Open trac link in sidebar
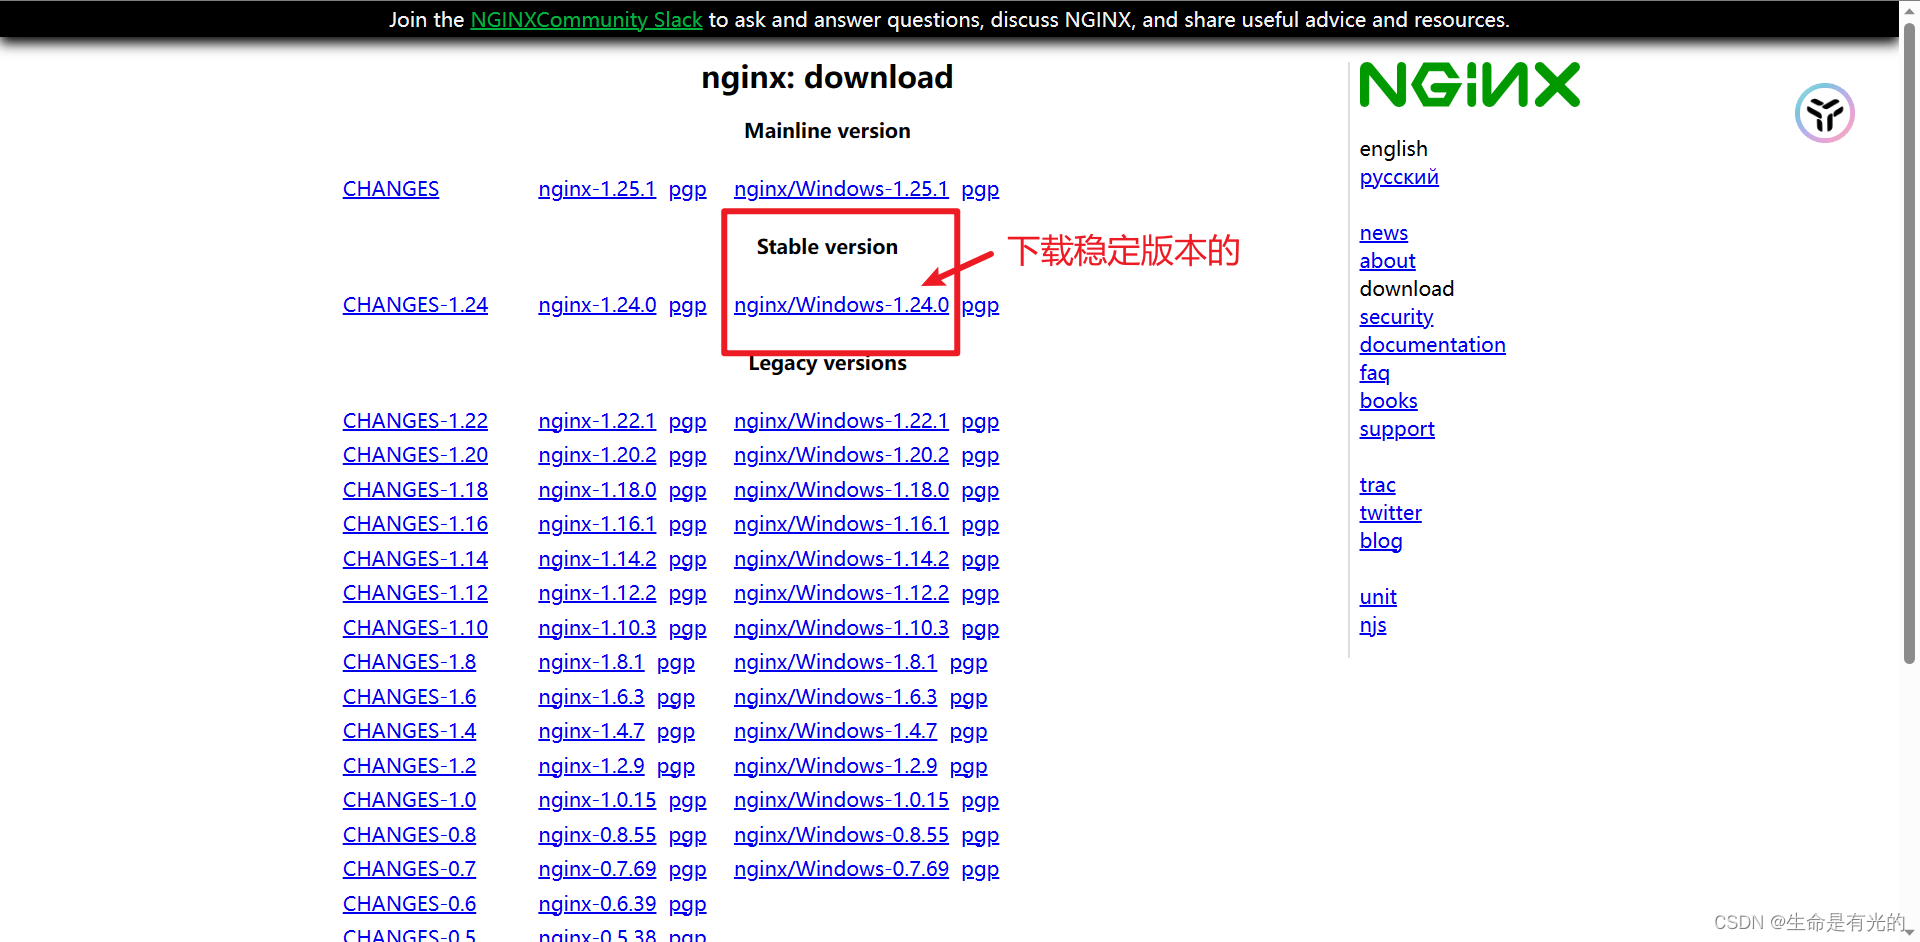 coord(1377,485)
